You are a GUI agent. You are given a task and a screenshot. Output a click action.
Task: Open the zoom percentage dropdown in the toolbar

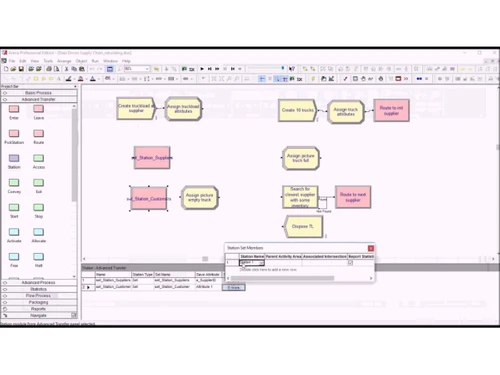[147, 69]
